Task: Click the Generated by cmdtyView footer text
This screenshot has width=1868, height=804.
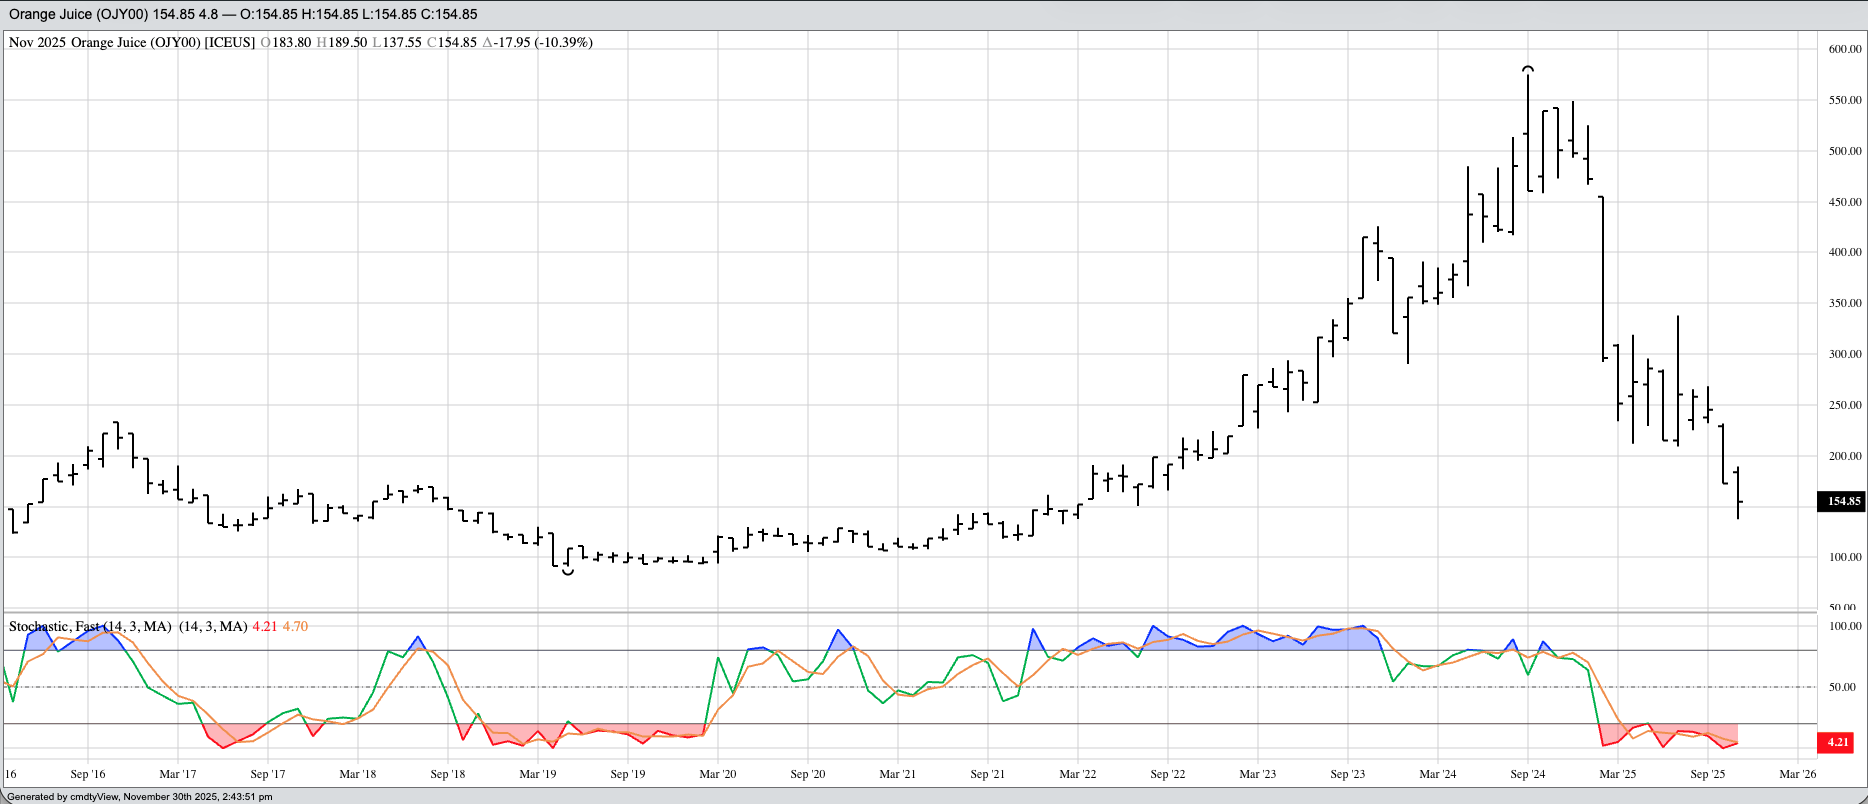Action: tap(140, 797)
